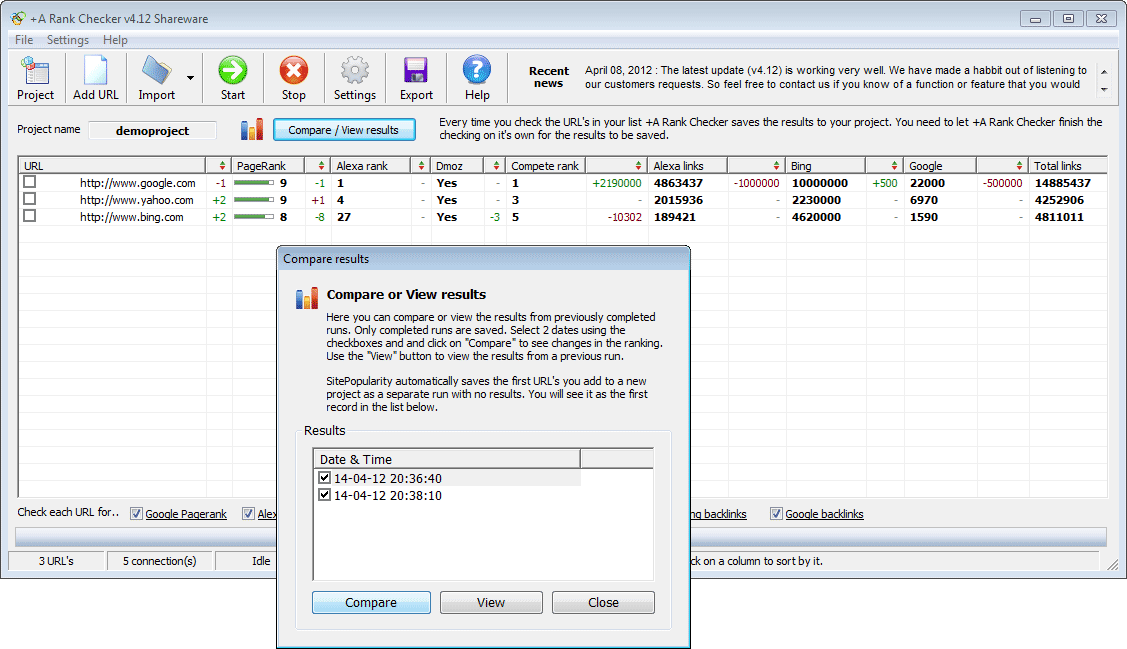The image size is (1127, 649).
Task: Tick the checkbox for http://www.google.com
Action: pyautogui.click(x=30, y=183)
